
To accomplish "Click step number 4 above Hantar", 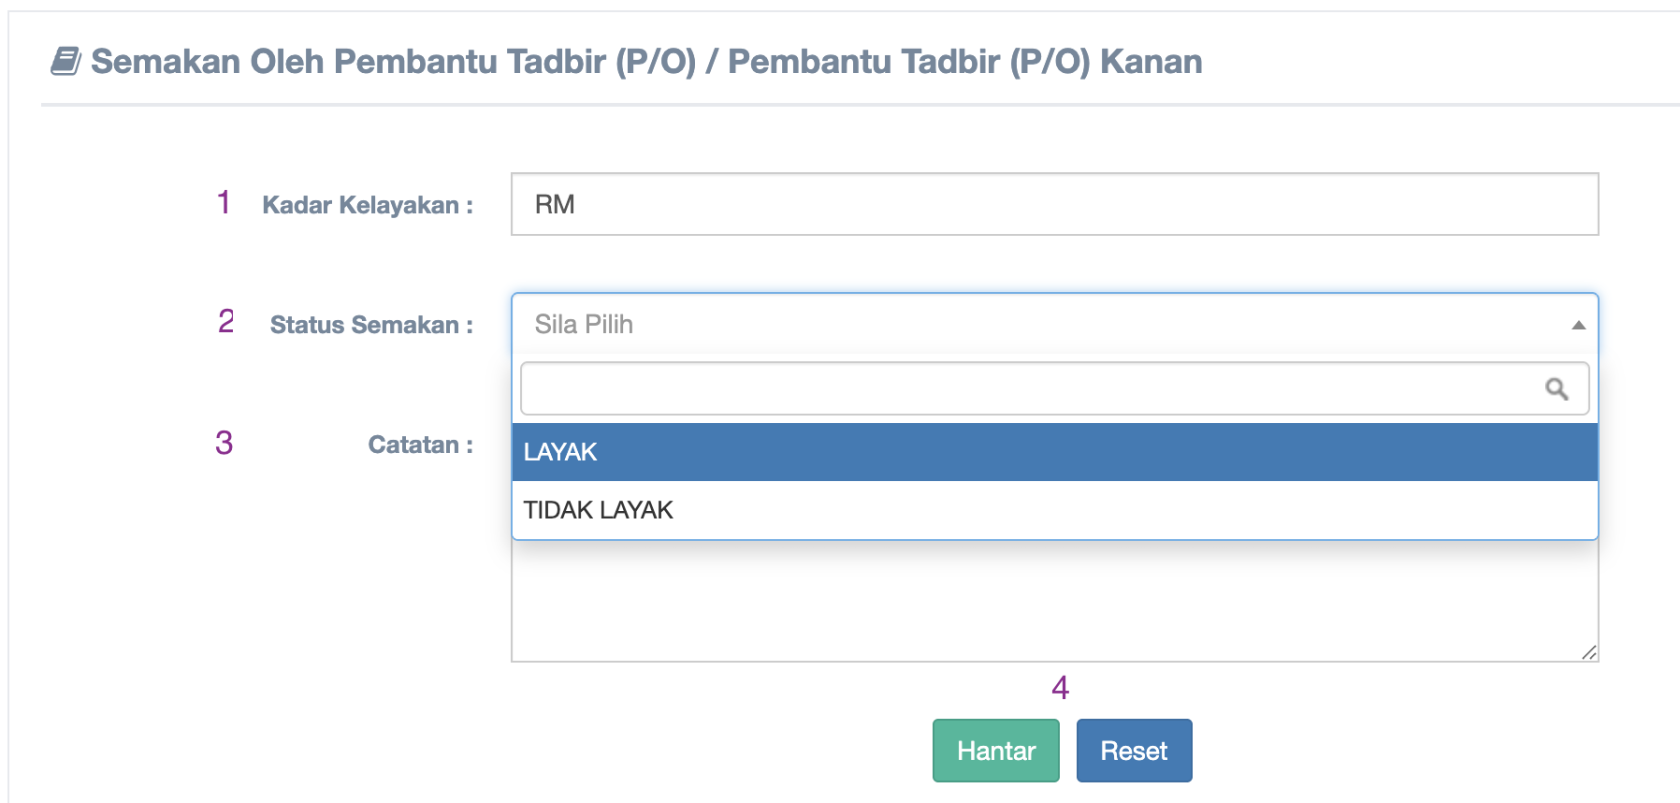I will click(1060, 688).
